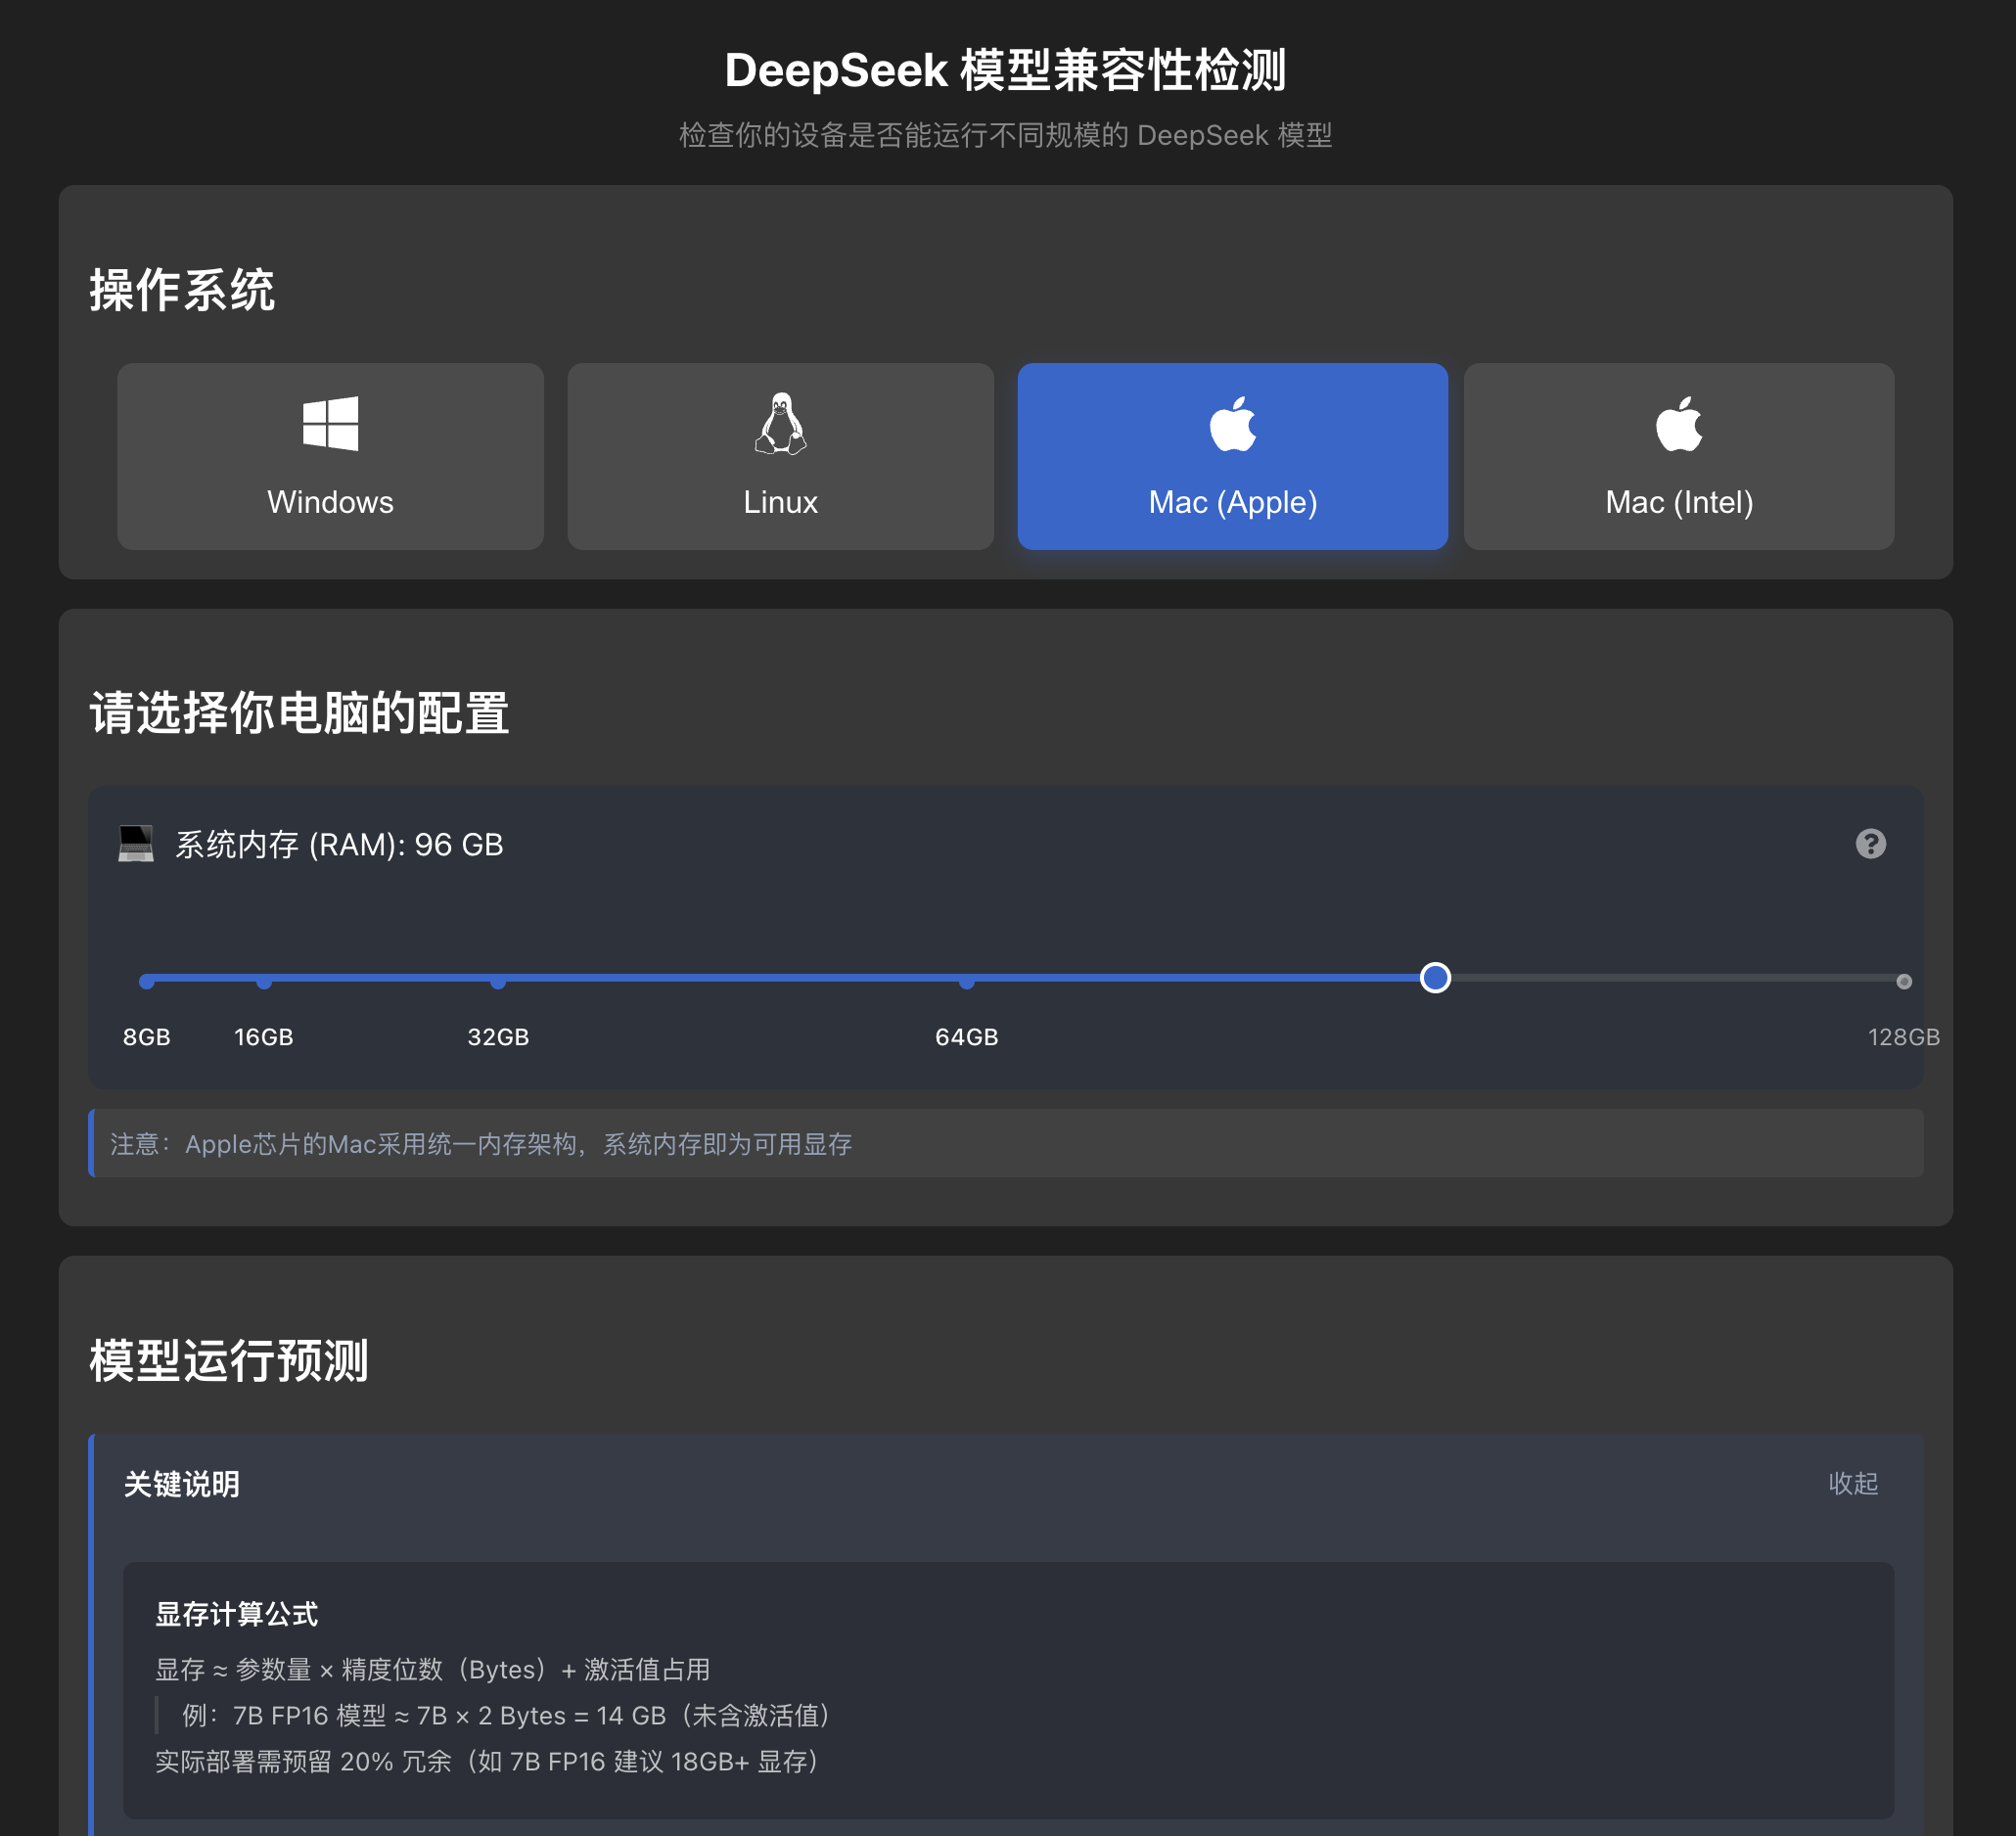Set RAM slider to 64GB mark
The image size is (2016, 1836).
[x=967, y=982]
